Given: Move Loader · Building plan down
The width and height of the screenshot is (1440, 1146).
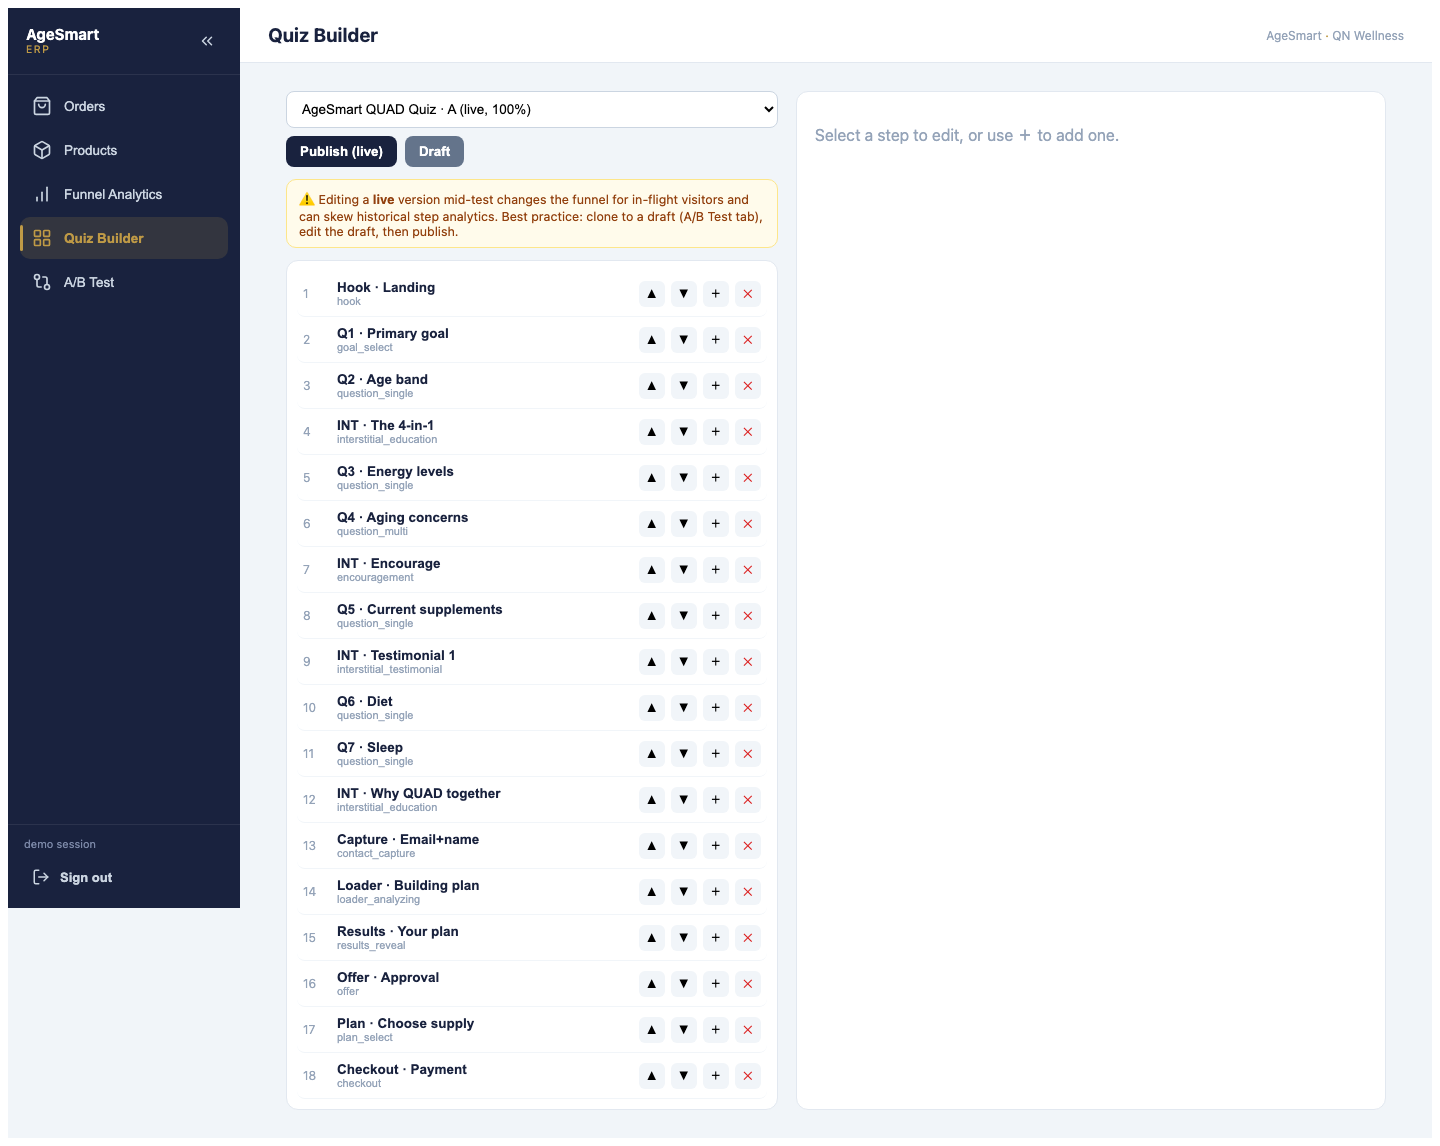Looking at the screenshot, I should point(684,892).
